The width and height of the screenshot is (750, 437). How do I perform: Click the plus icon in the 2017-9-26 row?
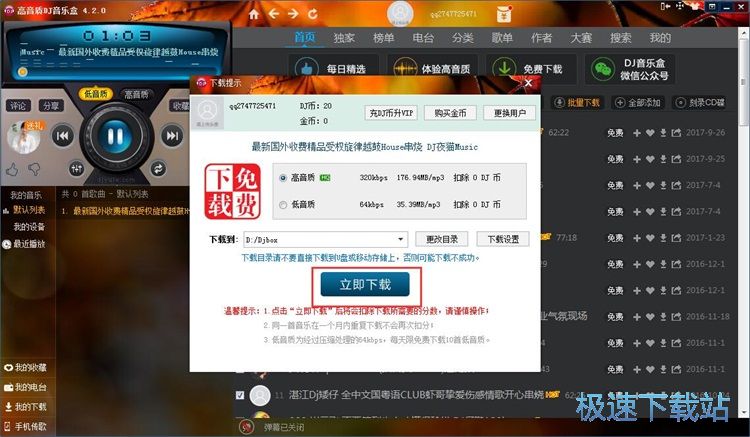point(637,133)
